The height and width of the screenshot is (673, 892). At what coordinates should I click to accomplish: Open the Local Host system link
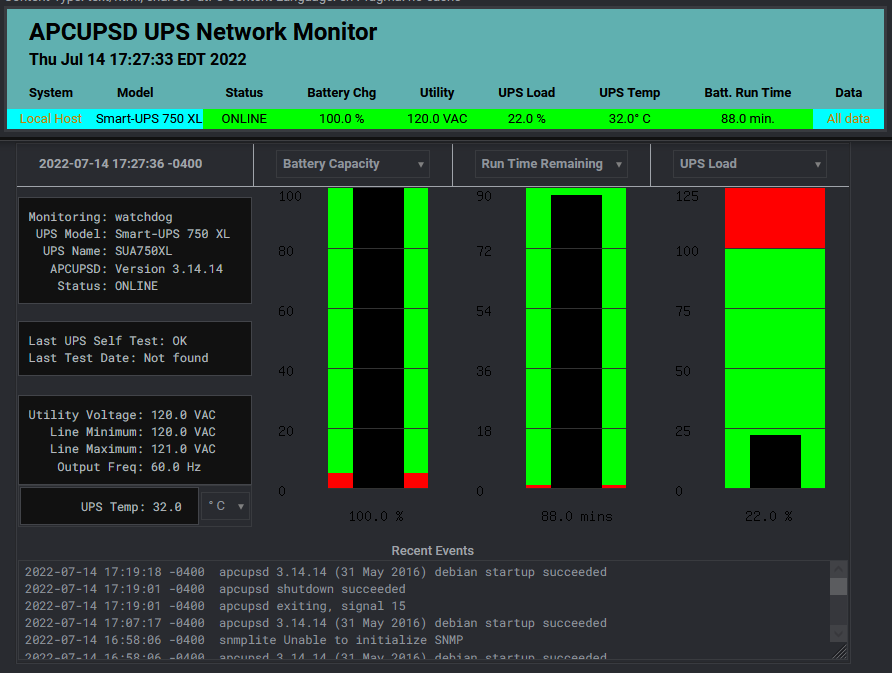coord(51,119)
